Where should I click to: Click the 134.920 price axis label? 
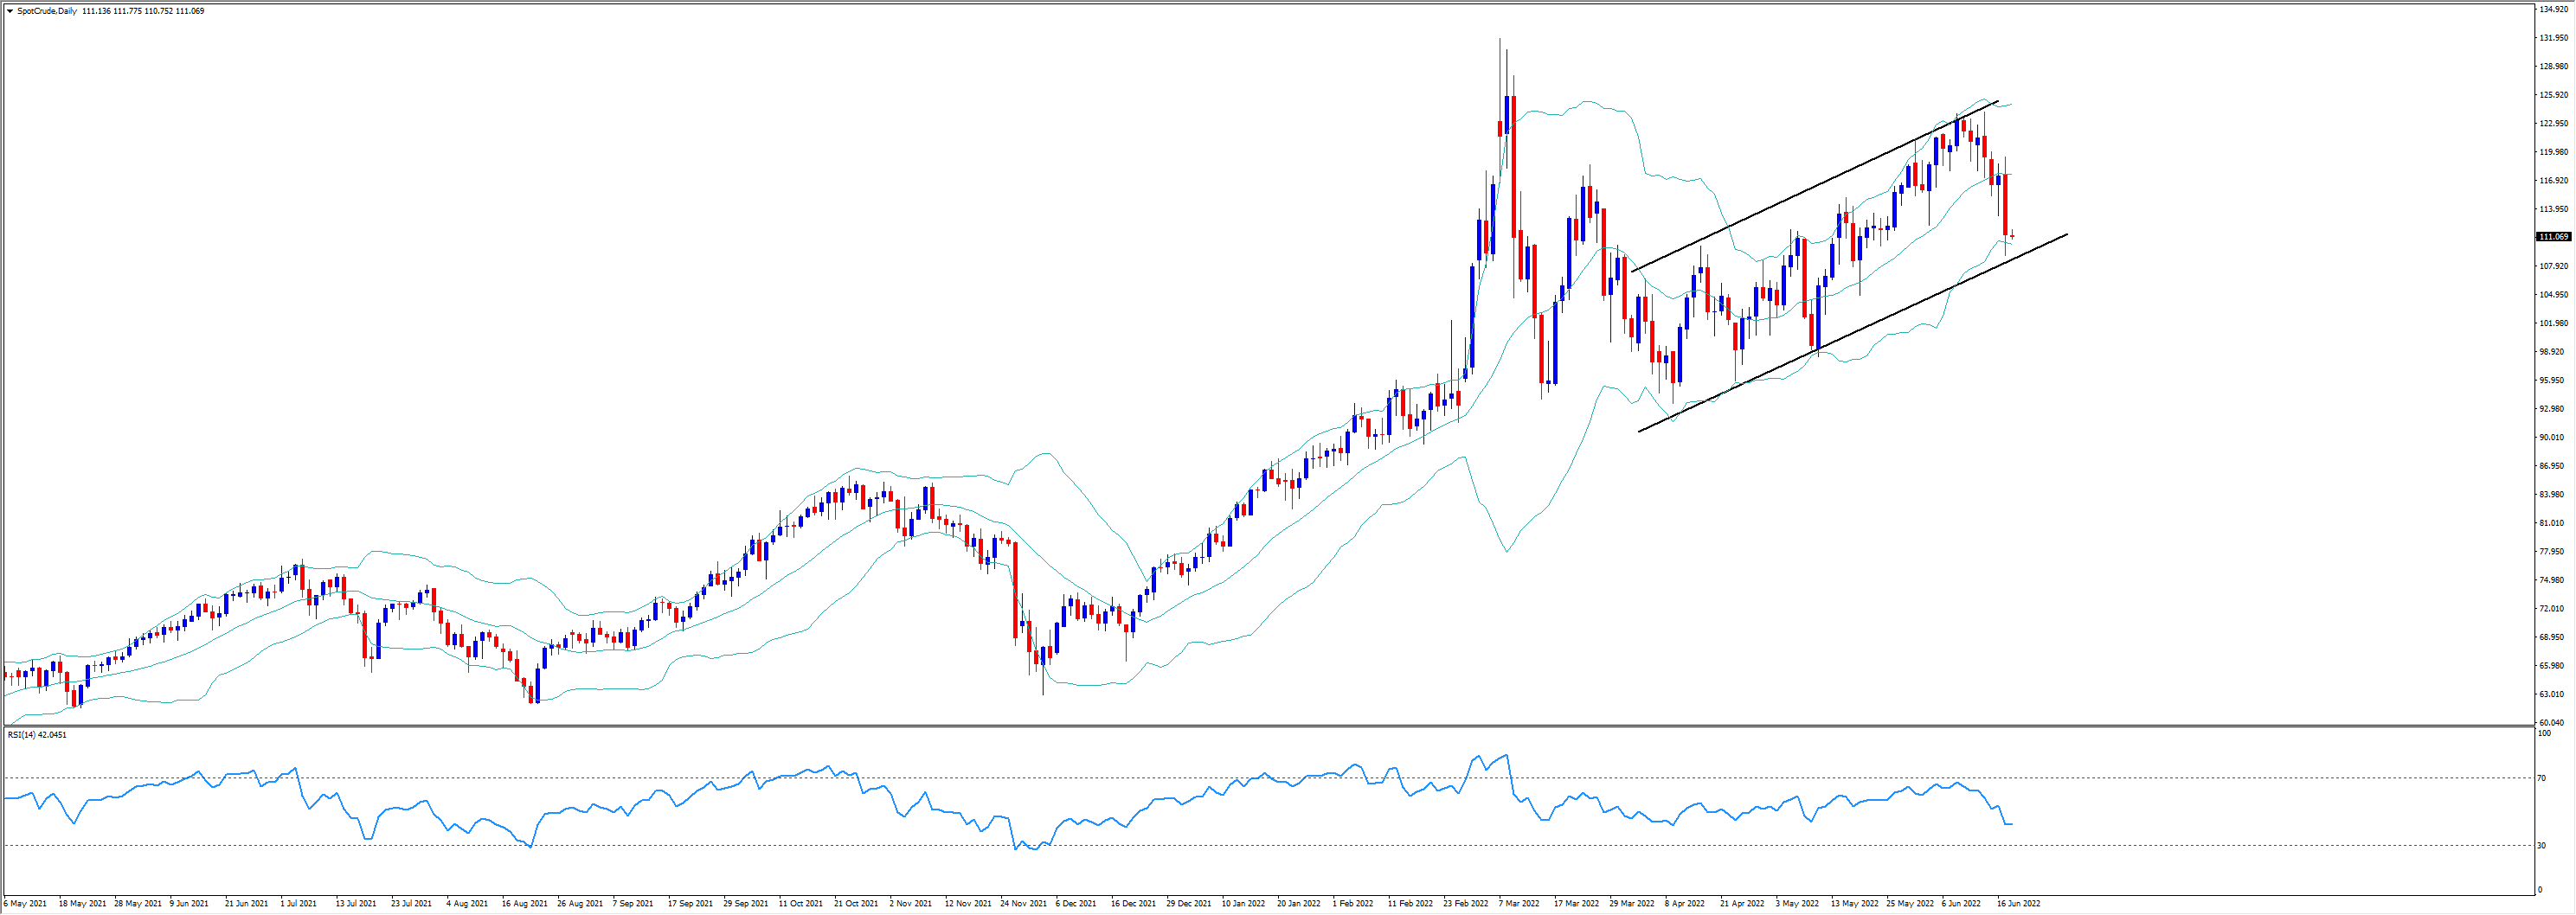(x=2553, y=9)
